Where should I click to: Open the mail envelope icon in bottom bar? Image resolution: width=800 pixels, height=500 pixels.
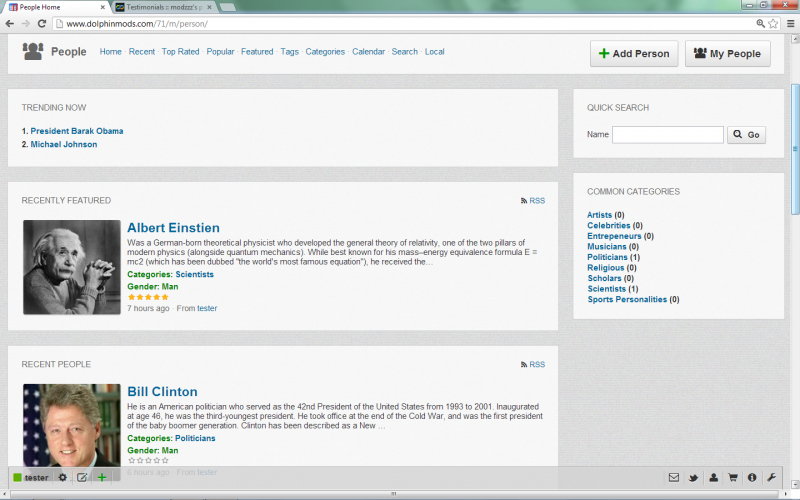[674, 478]
